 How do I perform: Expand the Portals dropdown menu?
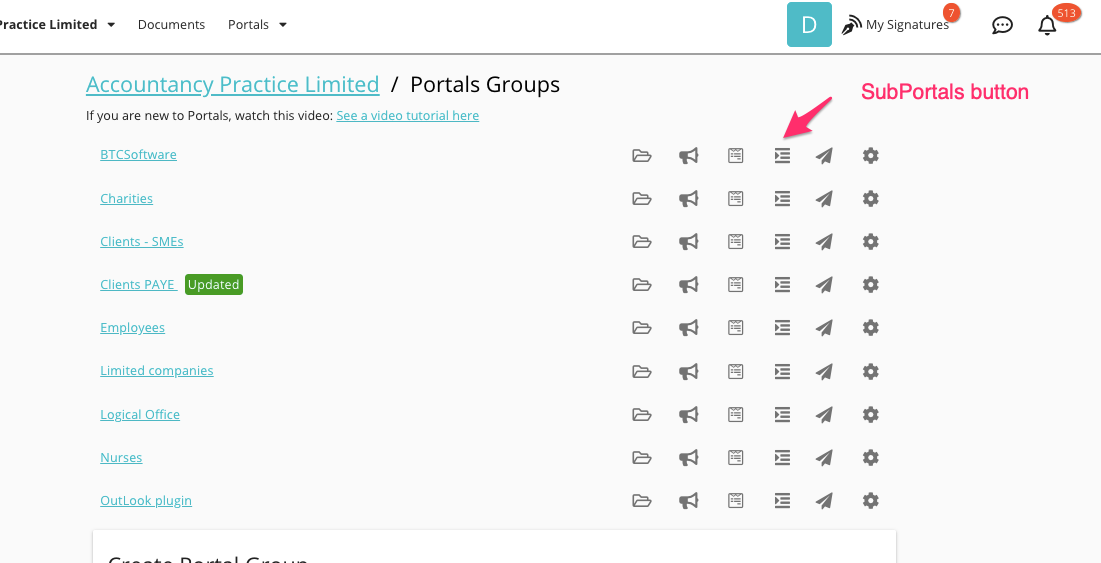[x=257, y=25]
